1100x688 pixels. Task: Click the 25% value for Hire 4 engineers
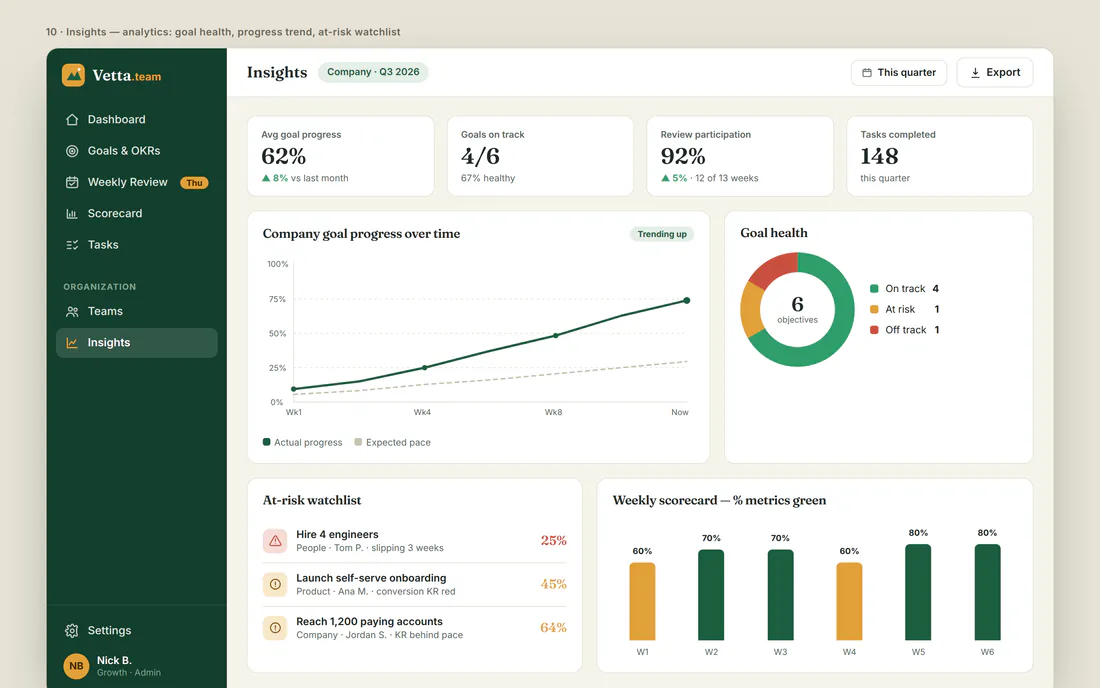click(x=554, y=541)
